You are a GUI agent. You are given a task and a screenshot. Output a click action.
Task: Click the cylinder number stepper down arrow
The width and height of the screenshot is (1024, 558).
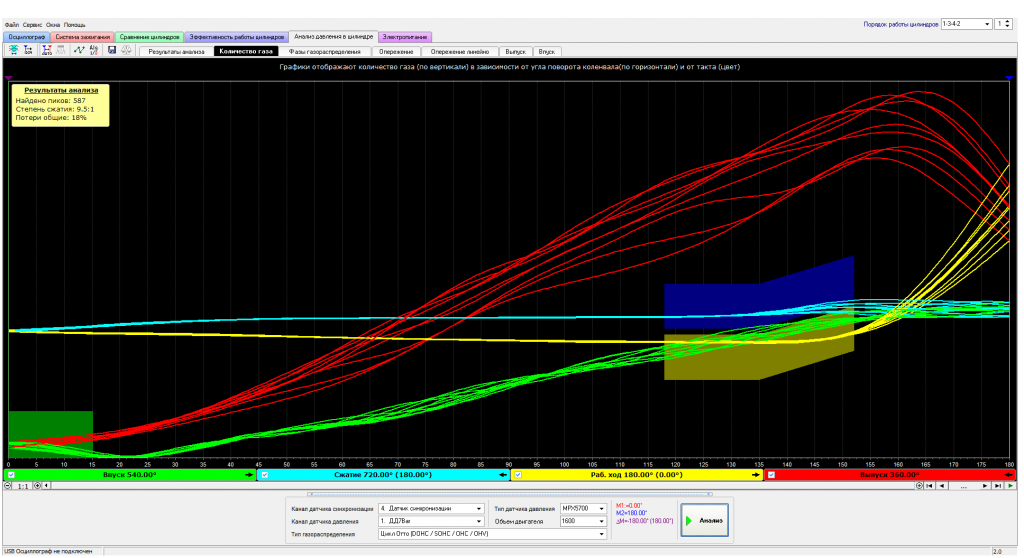(x=1008, y=27)
